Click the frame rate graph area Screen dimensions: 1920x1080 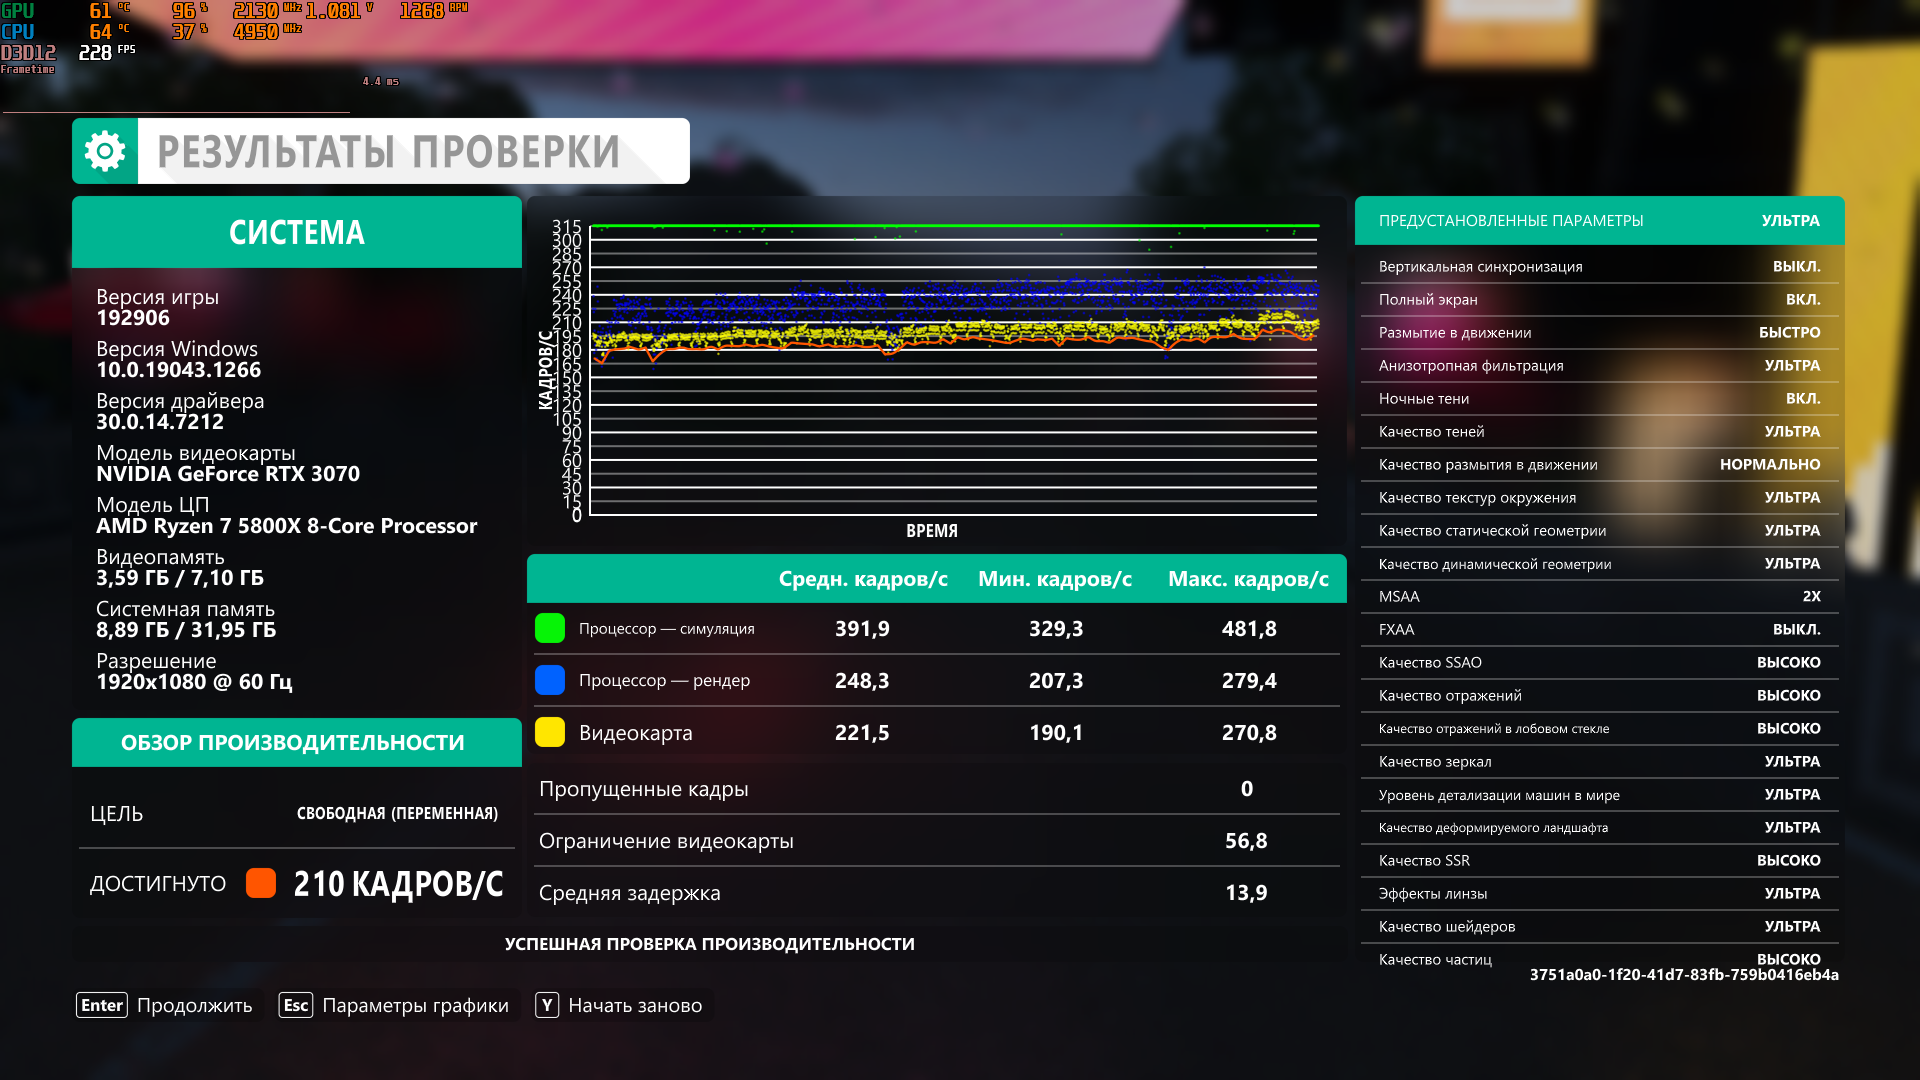953,370
